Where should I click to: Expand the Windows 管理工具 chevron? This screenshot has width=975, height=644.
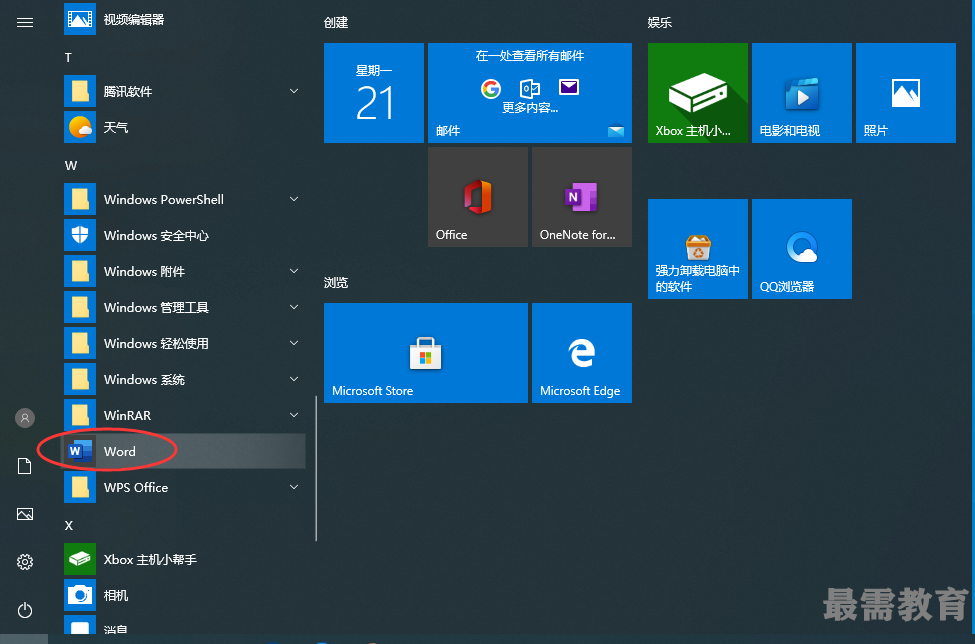click(294, 308)
